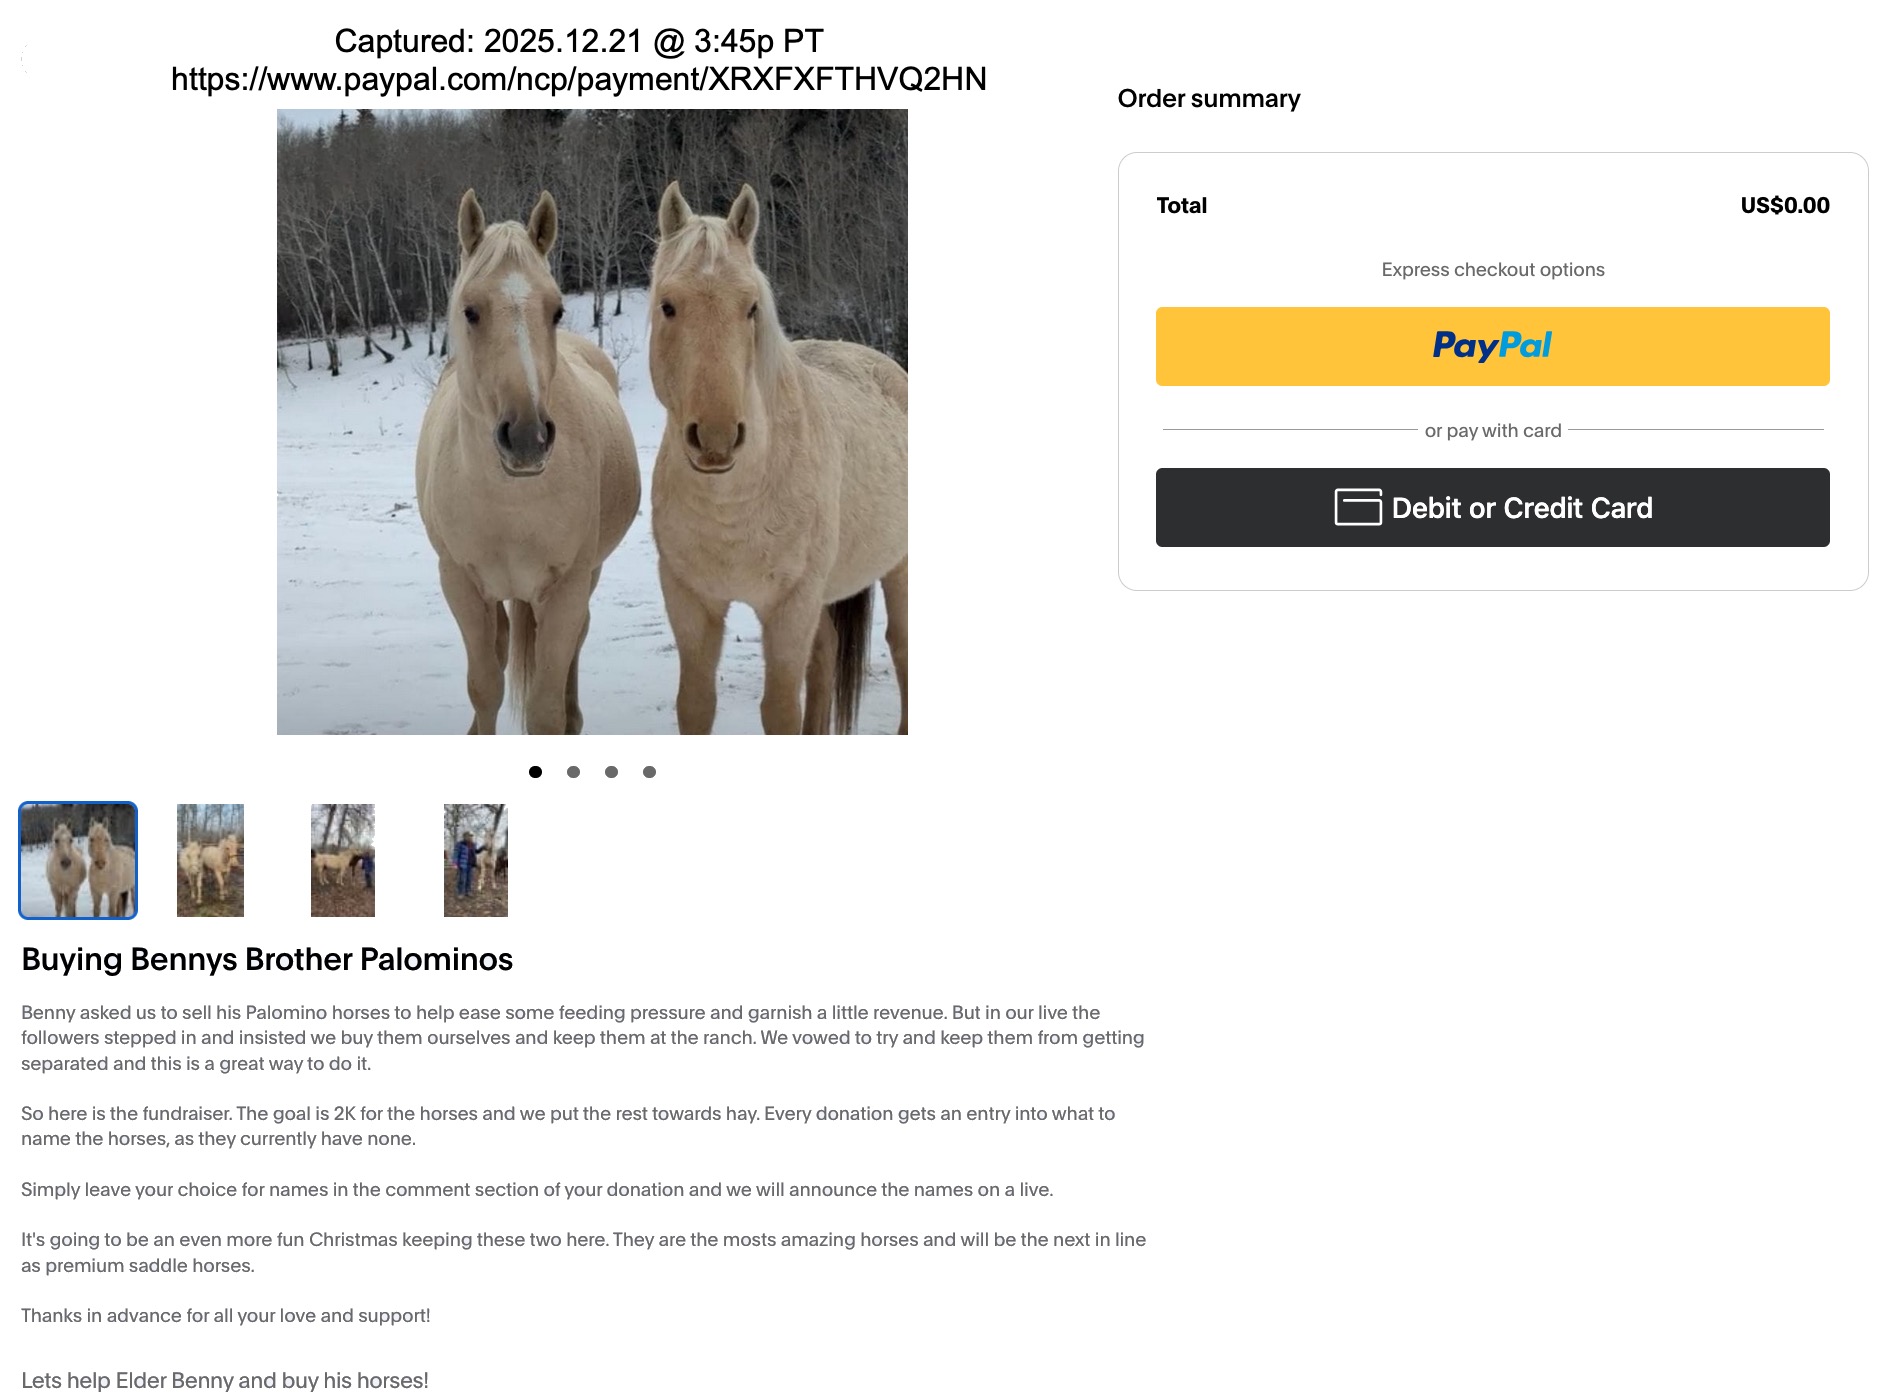
Task: Click the US$0.00 total amount
Action: [1785, 205]
